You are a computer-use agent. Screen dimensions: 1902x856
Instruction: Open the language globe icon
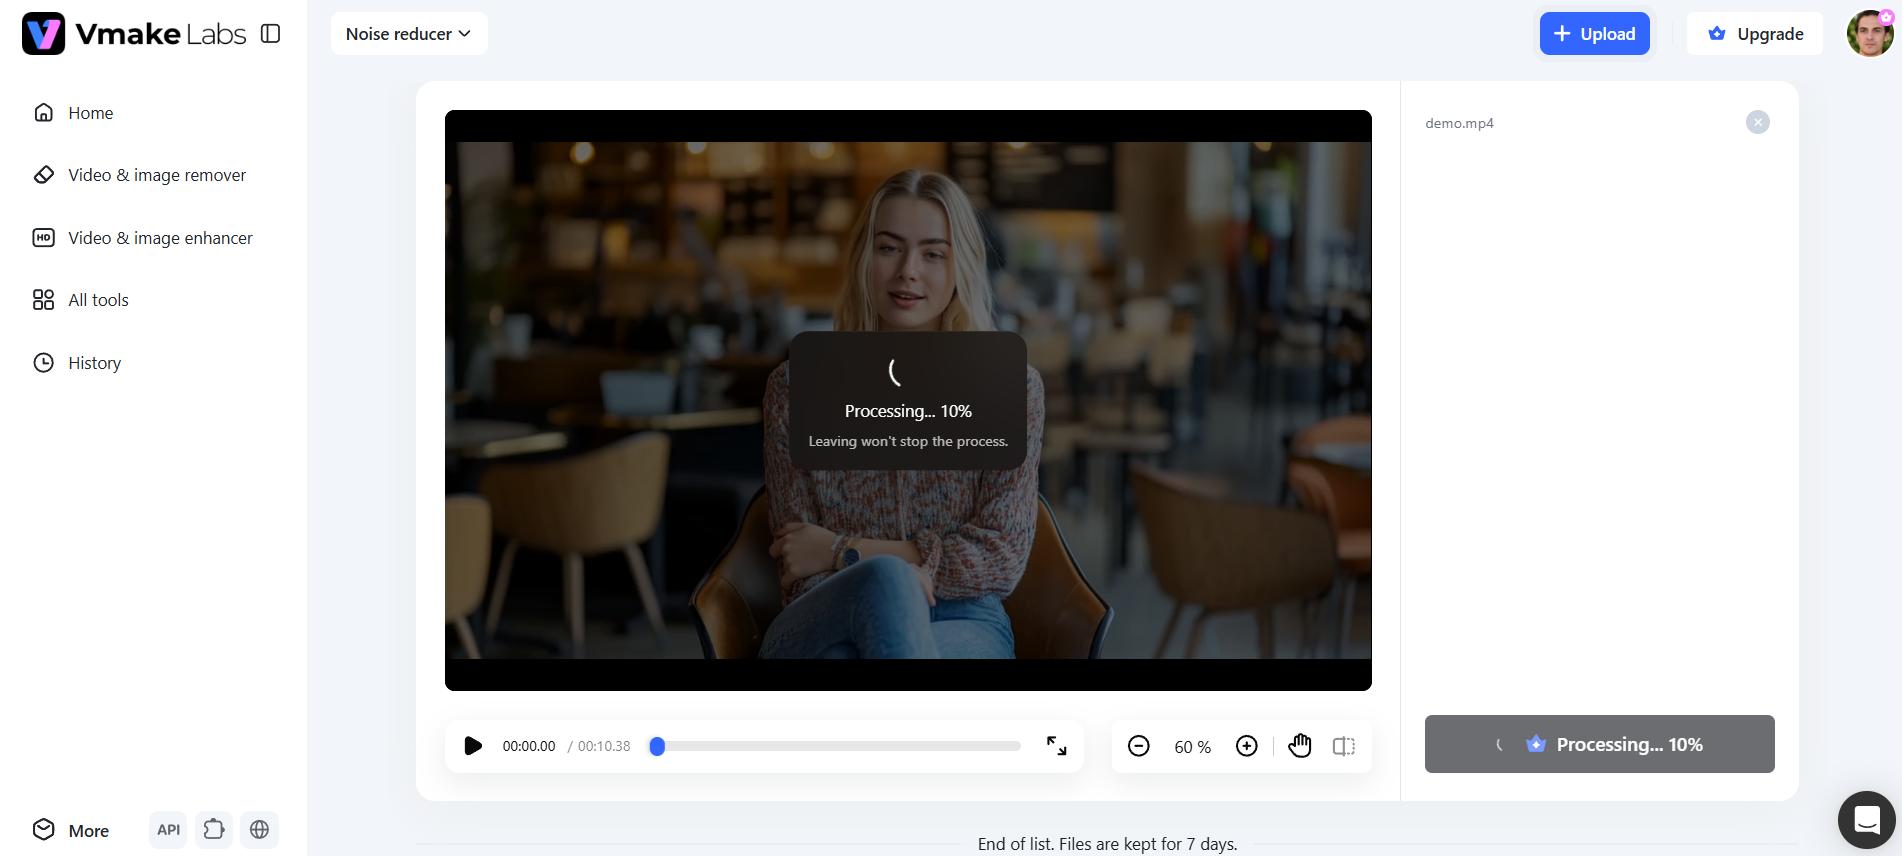pos(259,830)
